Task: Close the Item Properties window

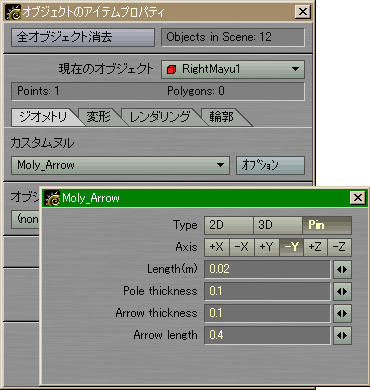Action: 303,12
